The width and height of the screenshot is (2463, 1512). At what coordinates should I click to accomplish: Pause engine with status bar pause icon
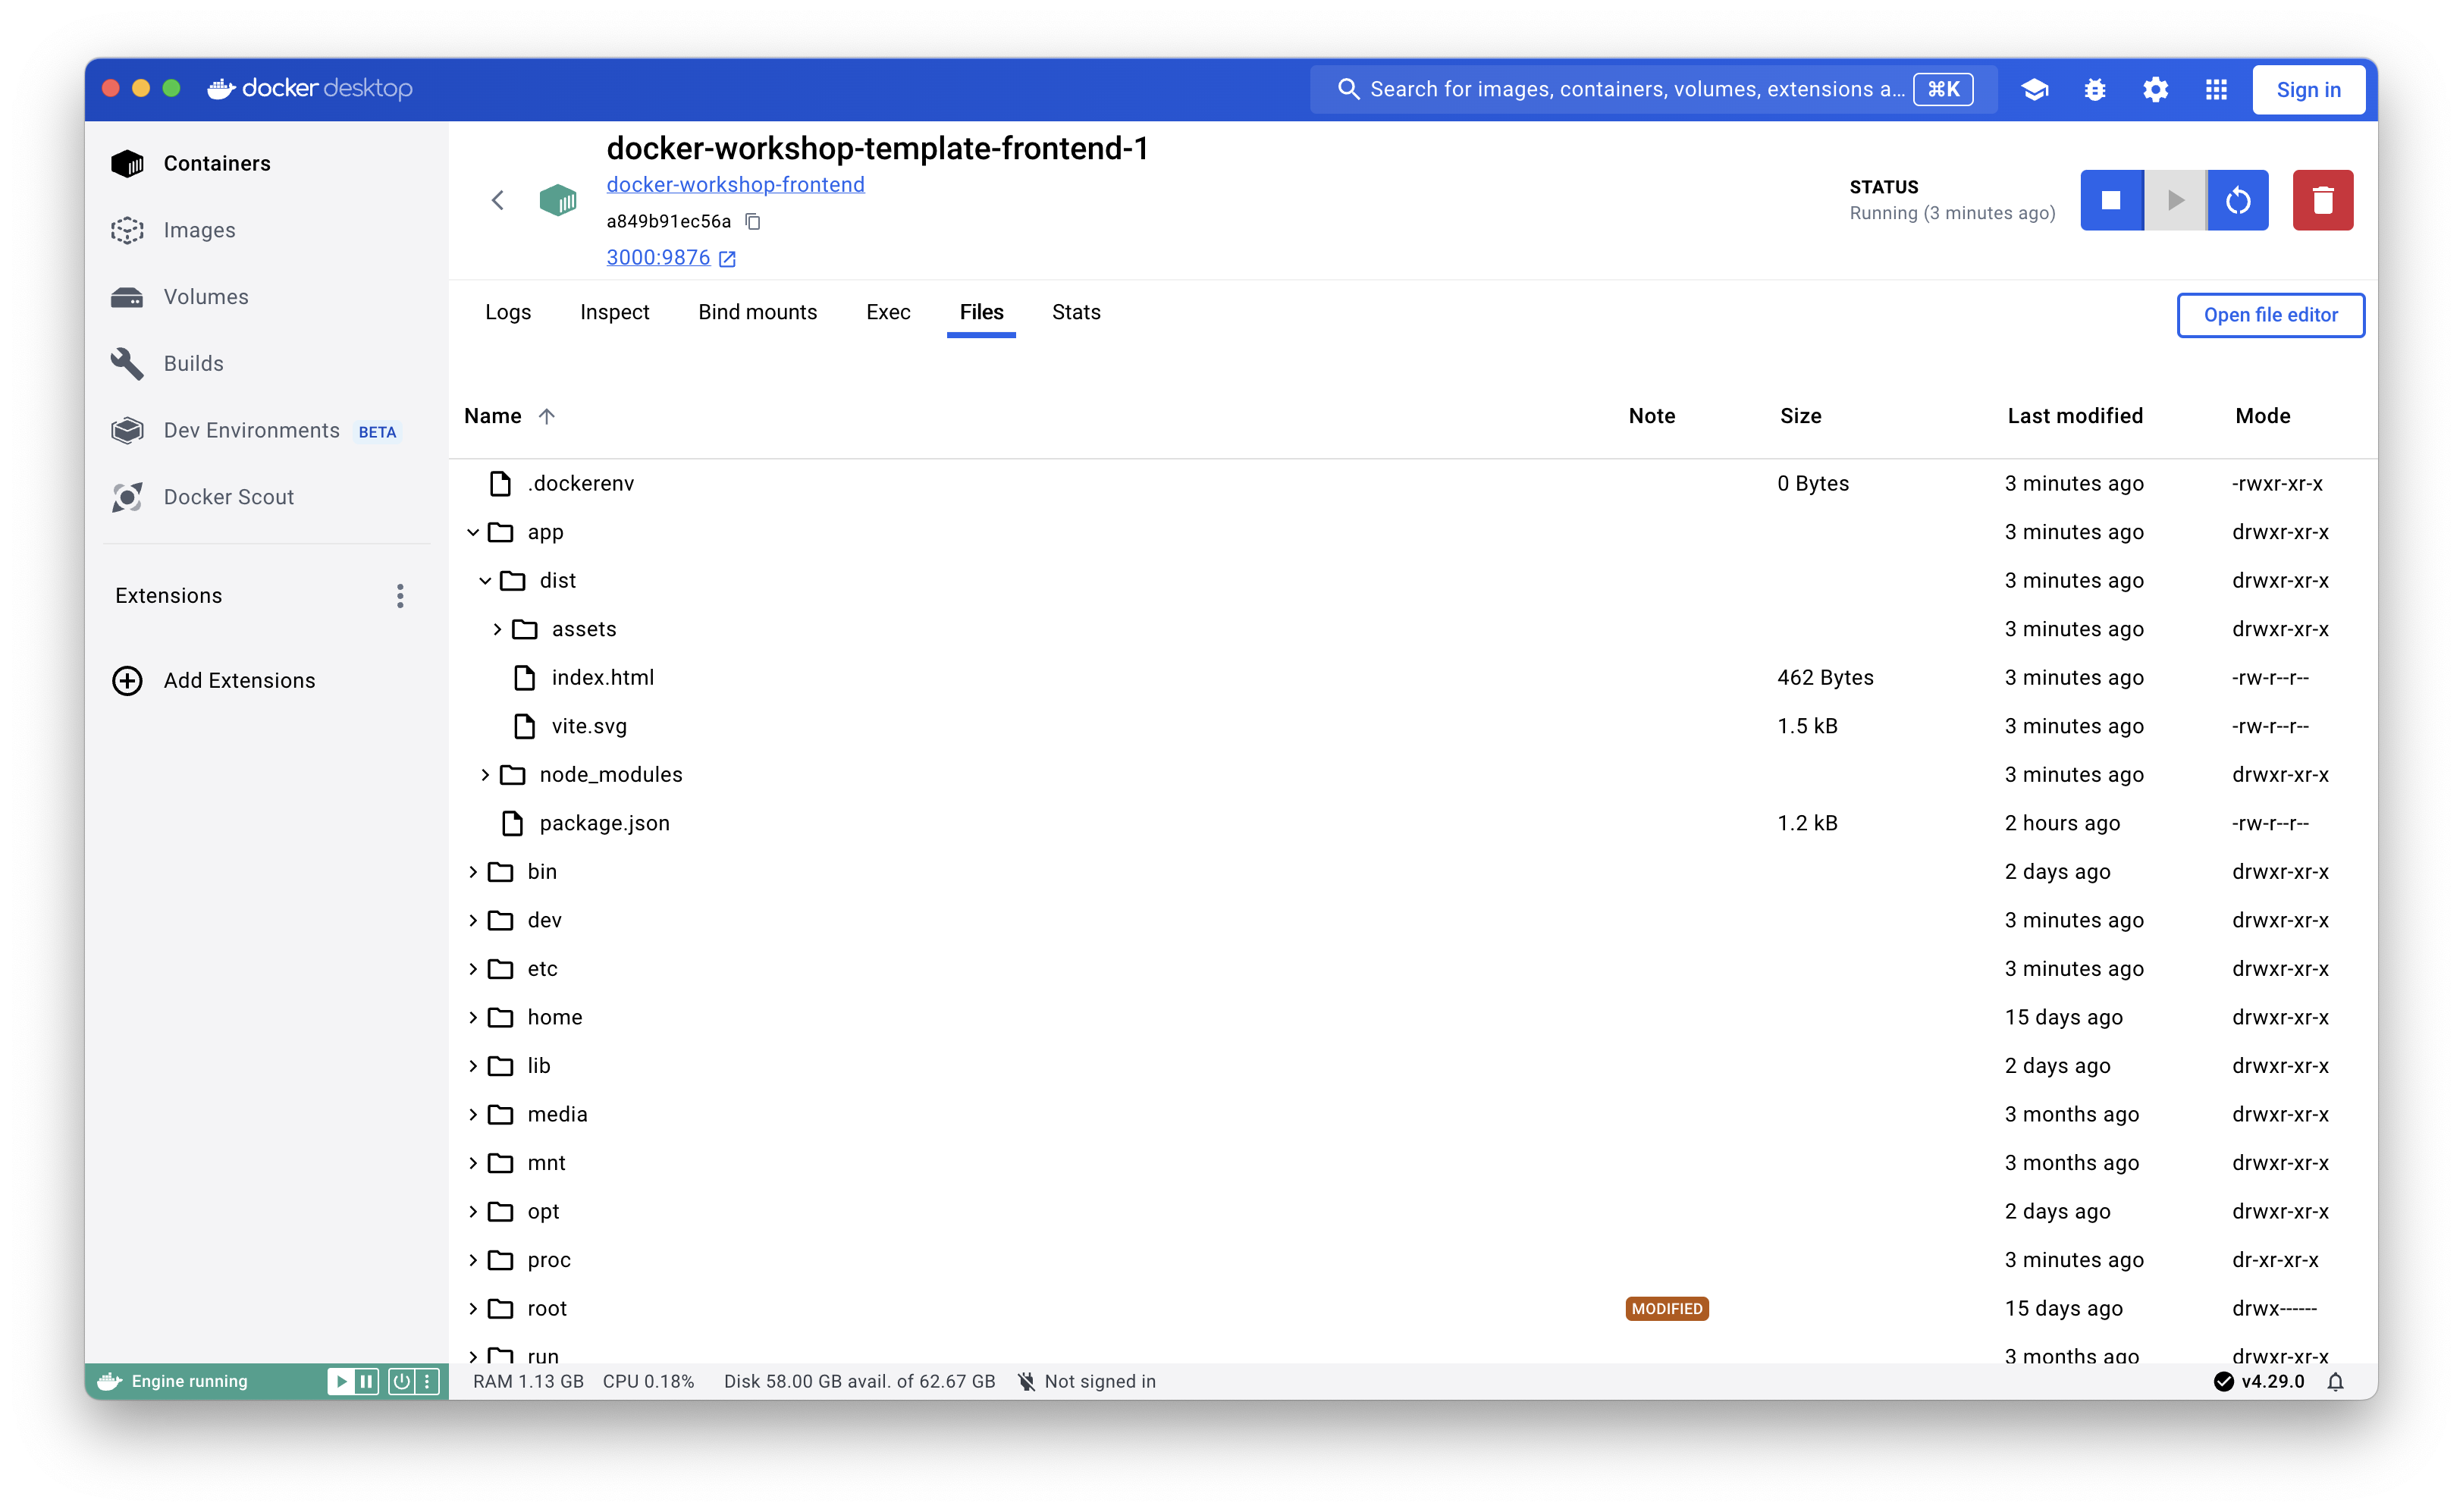tap(366, 1381)
